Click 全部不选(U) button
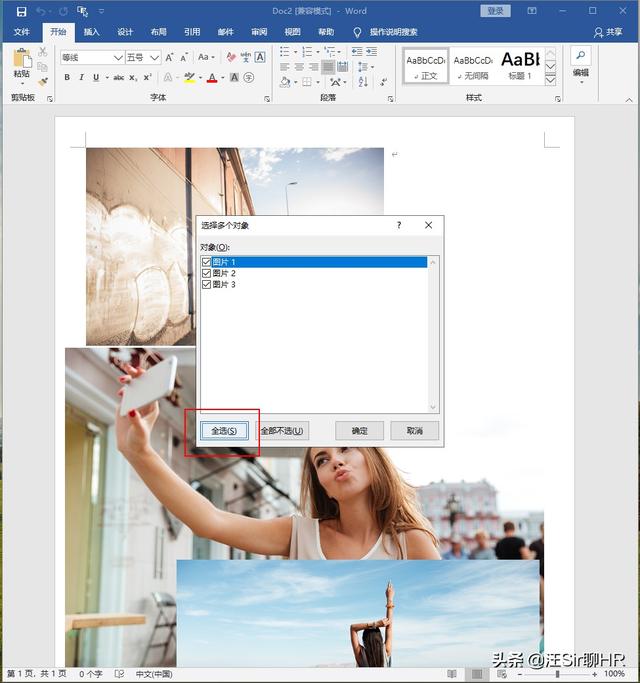The width and height of the screenshot is (640, 683). 282,431
